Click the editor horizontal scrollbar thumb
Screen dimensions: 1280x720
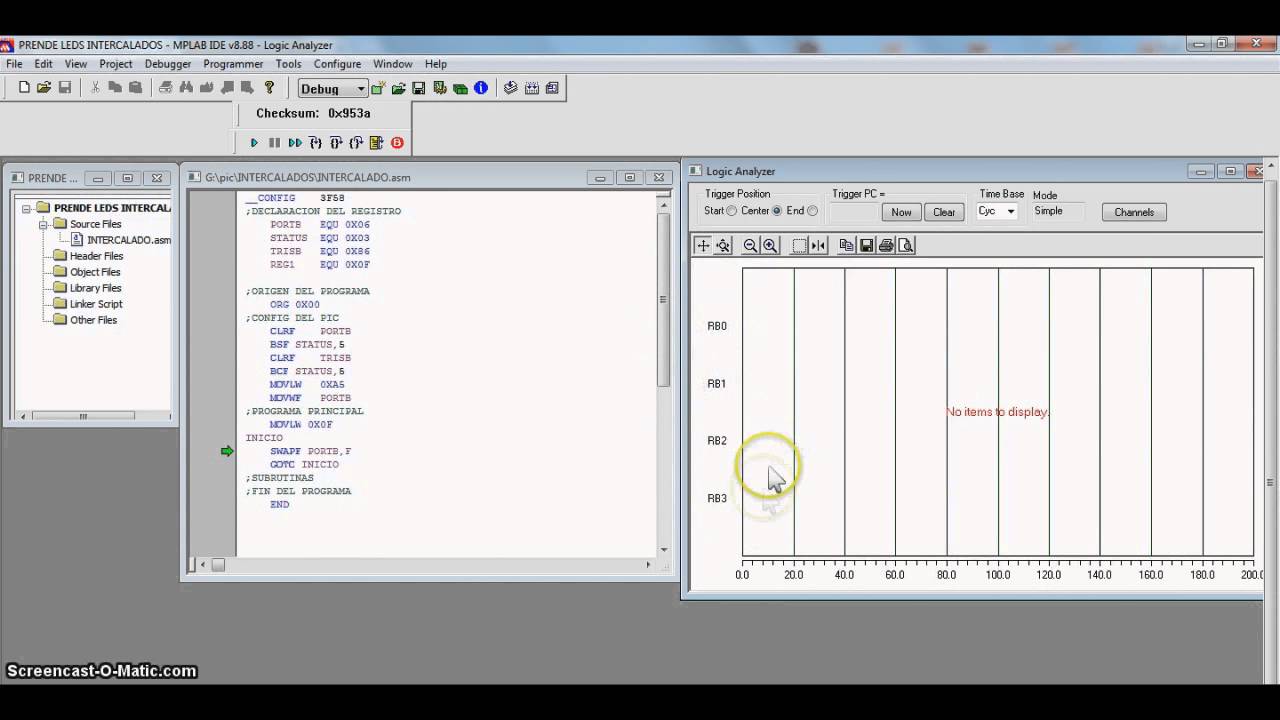click(x=218, y=565)
